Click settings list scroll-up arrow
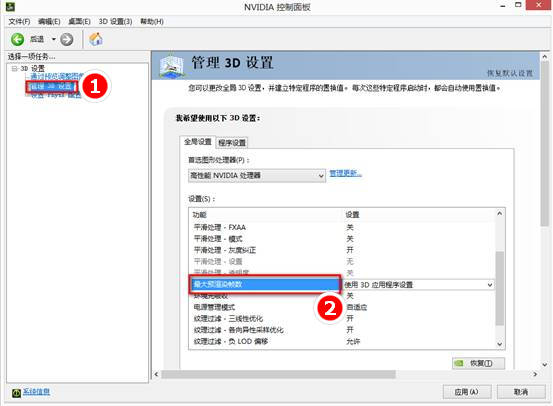Image resolution: width=553 pixels, height=406 pixels. [x=499, y=213]
